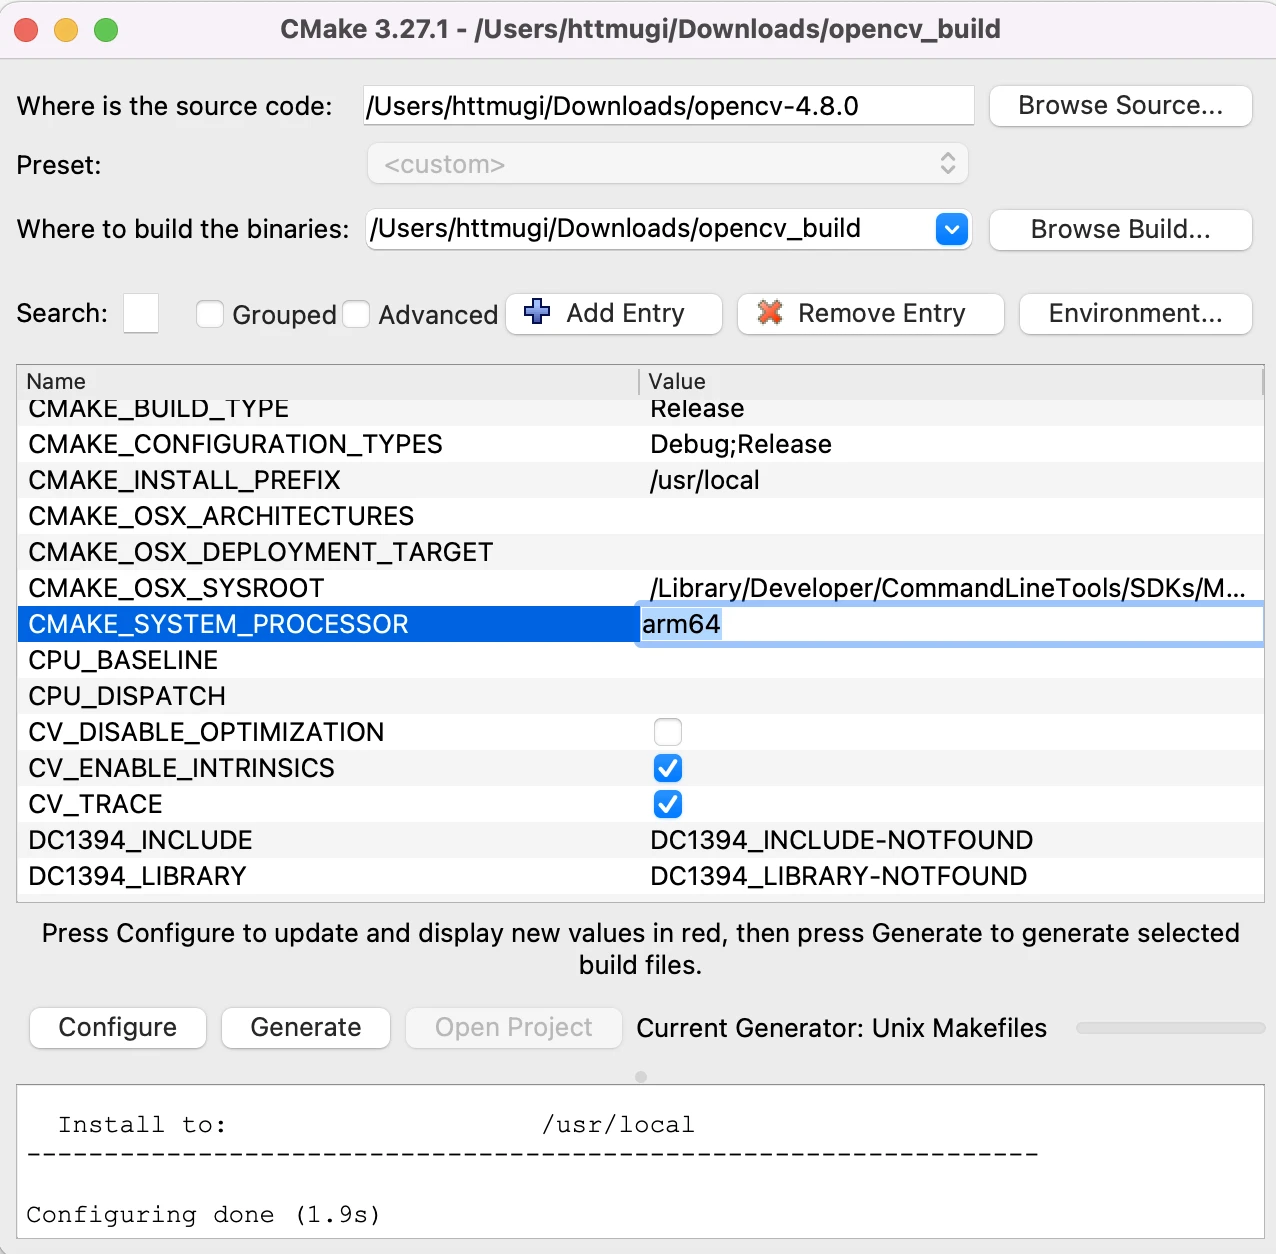Click the Install to output line

pyautogui.click(x=376, y=1125)
